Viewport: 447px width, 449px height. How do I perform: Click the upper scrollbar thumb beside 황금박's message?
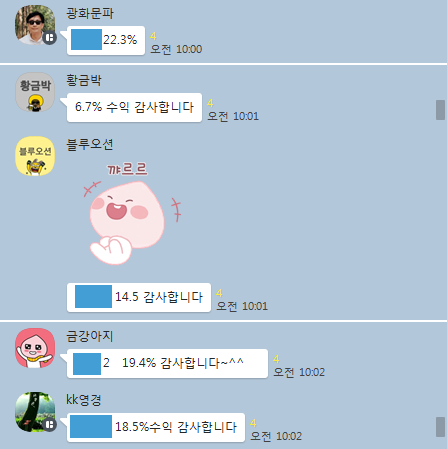tap(440, 110)
